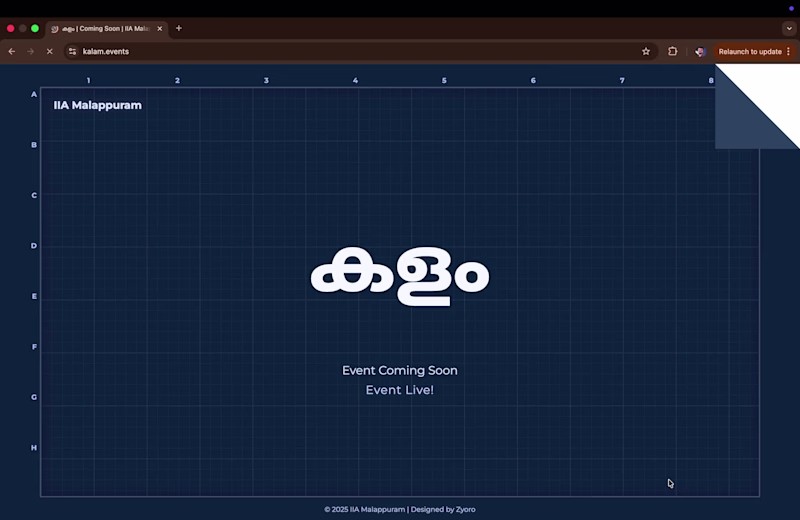Bookmark this page with the star icon
This screenshot has width=800, height=520.
646,52
